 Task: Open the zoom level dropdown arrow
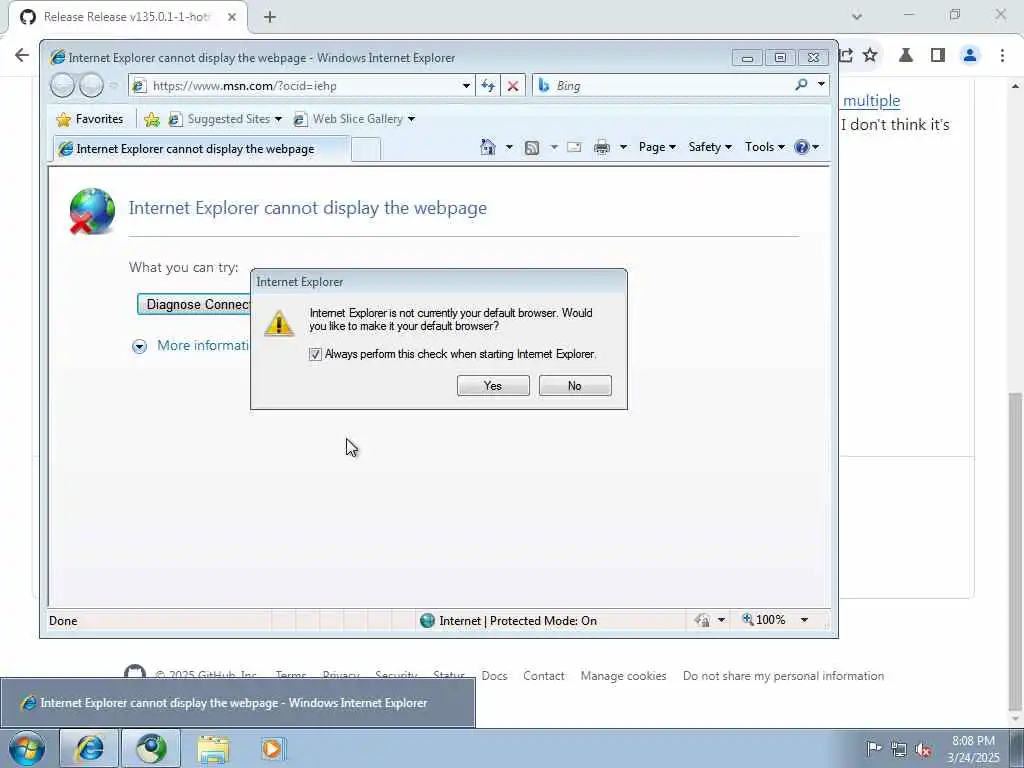point(804,620)
